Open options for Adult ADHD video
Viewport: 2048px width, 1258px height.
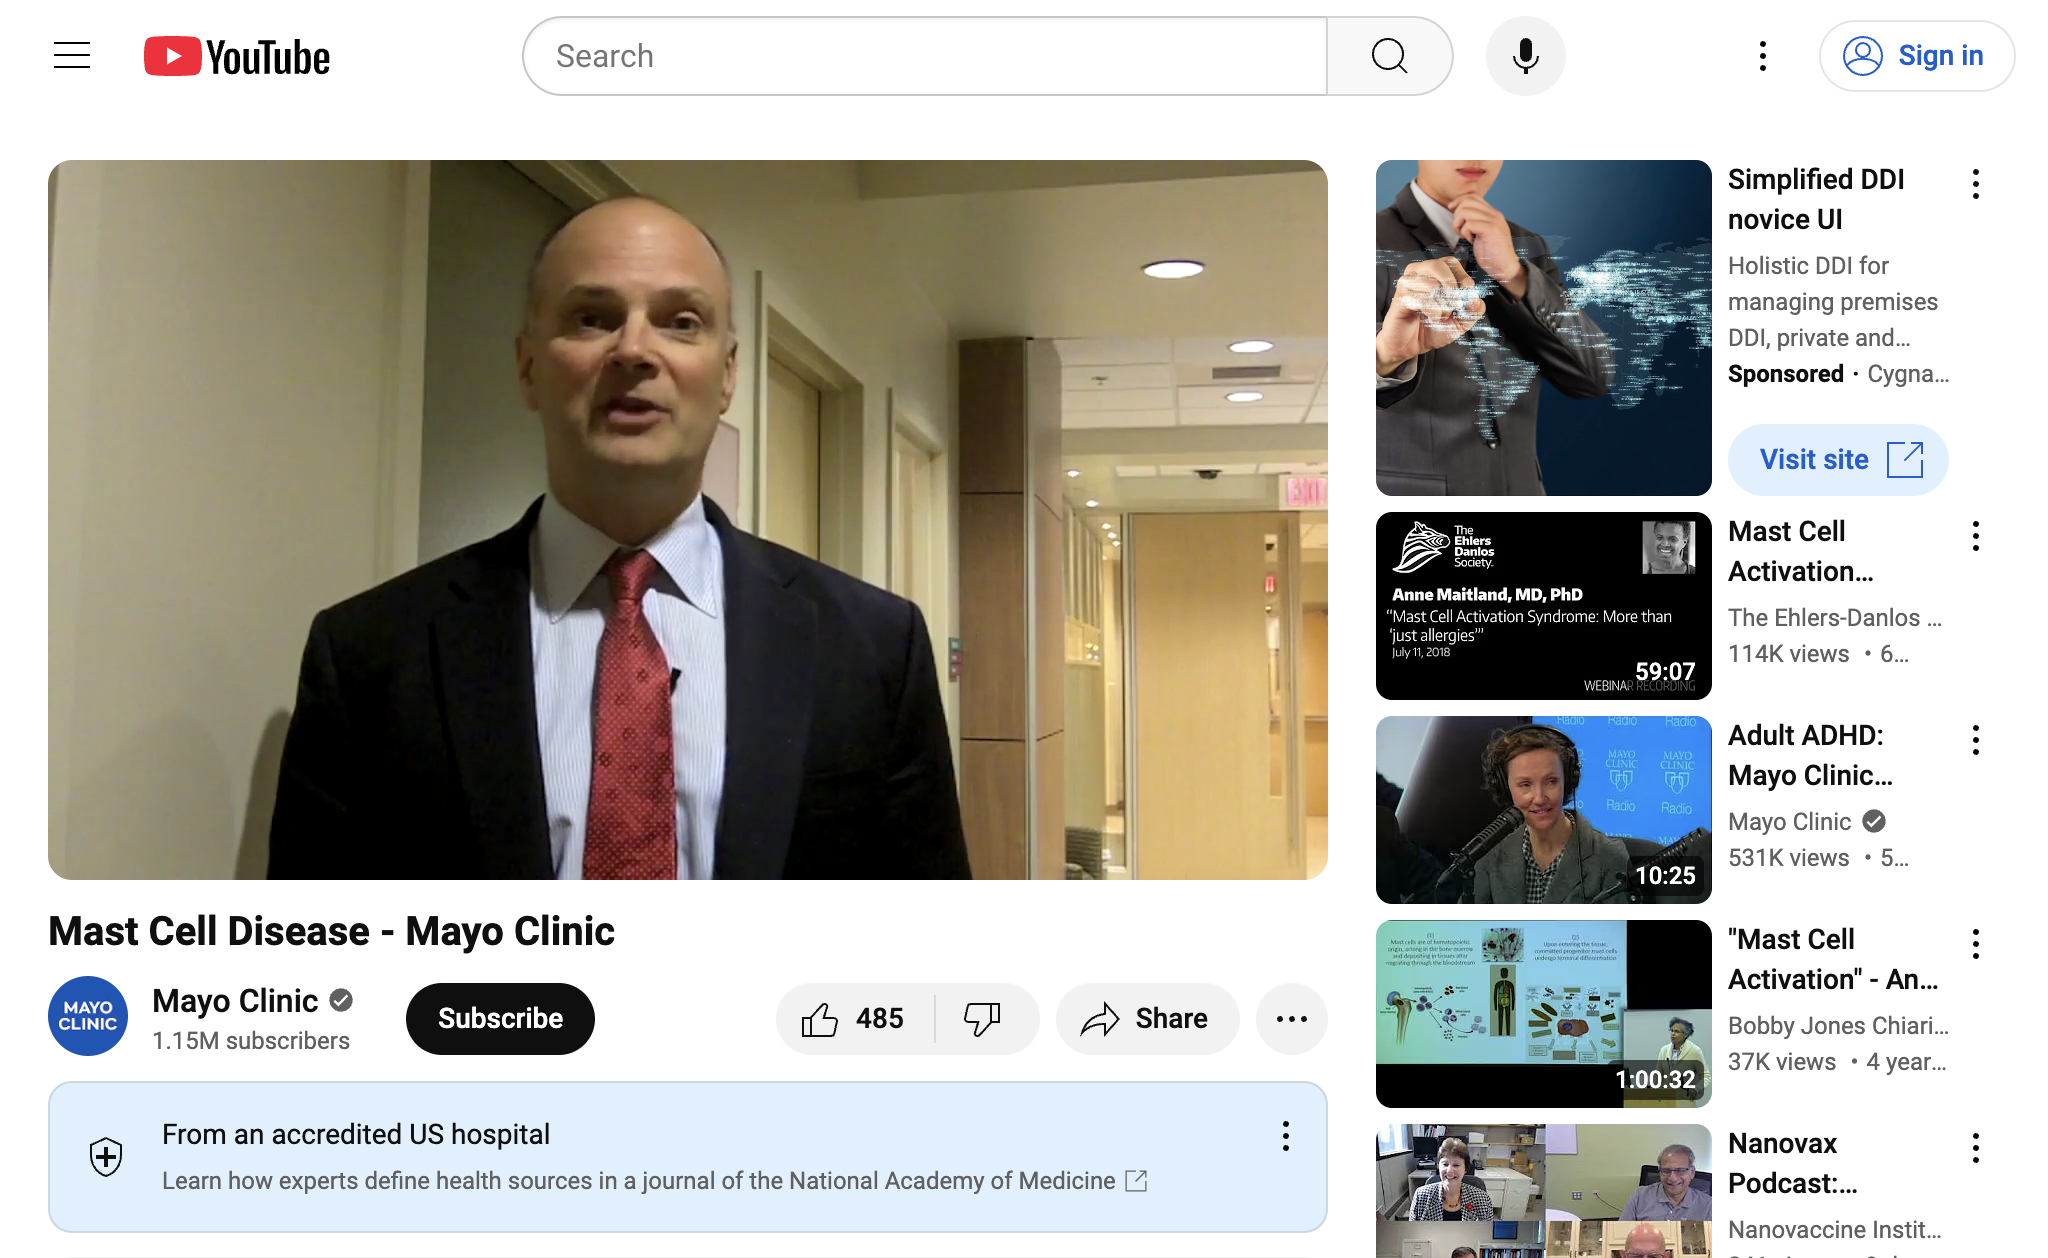[x=1976, y=740]
